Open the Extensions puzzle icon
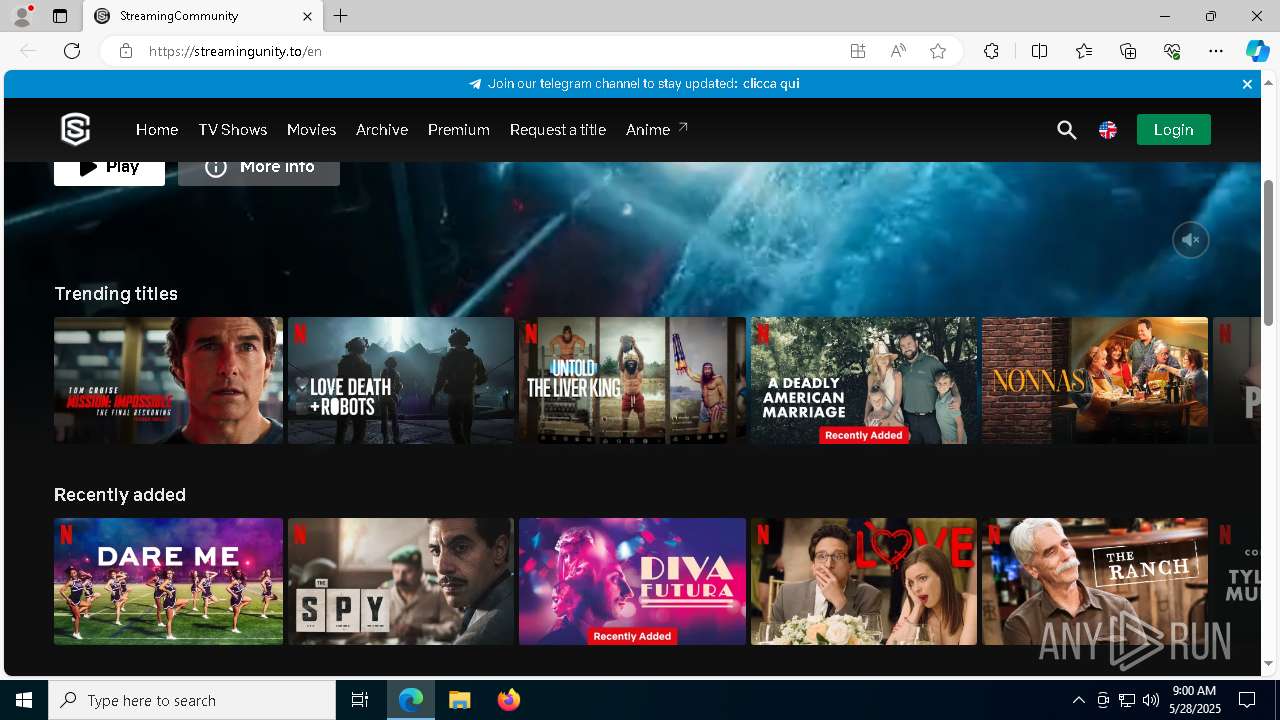This screenshot has height=720, width=1280. pyautogui.click(x=991, y=51)
